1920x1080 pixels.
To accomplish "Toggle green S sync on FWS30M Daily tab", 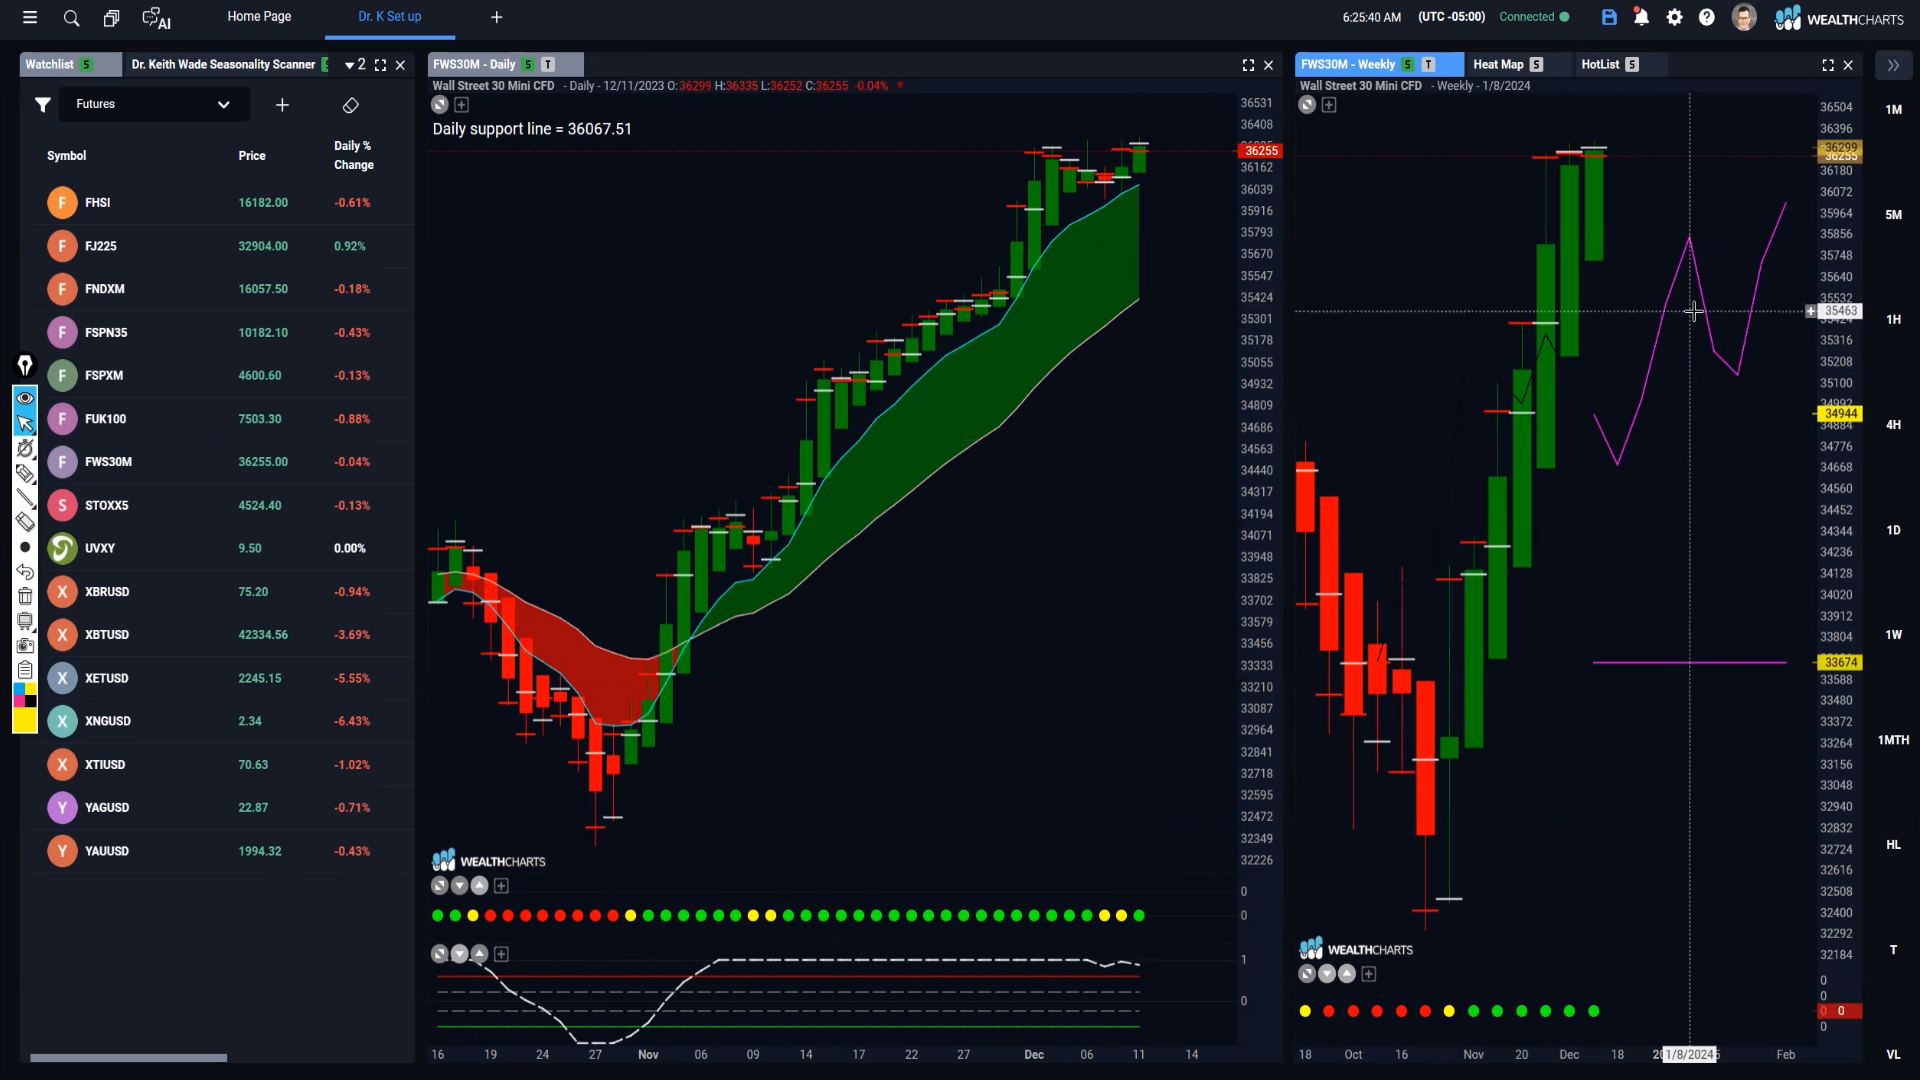I will 528,65.
